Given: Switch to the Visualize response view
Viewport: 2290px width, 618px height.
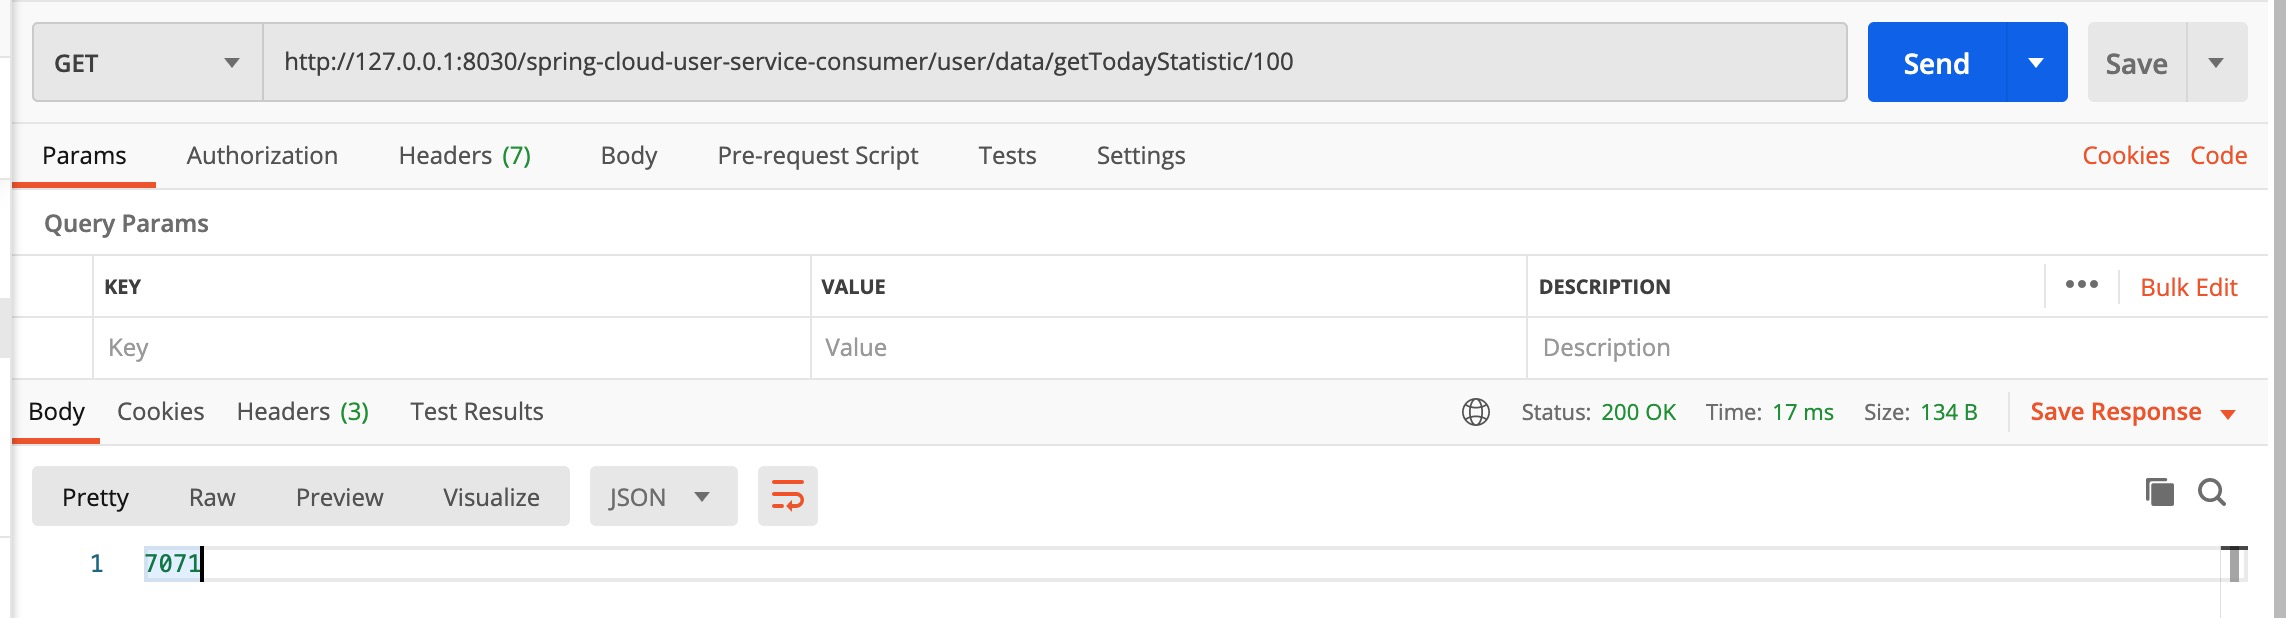Looking at the screenshot, I should click(491, 497).
